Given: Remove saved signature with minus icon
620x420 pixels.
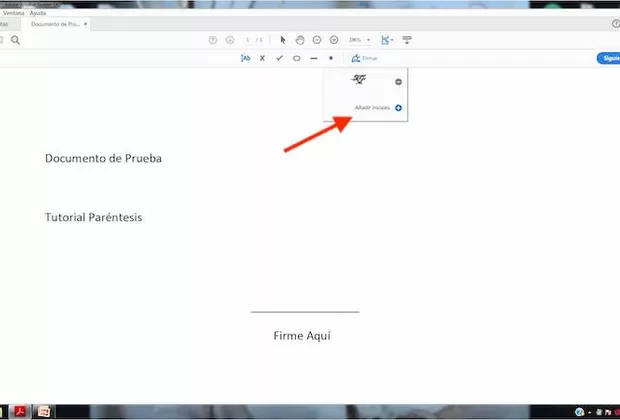Looking at the screenshot, I should [x=399, y=82].
